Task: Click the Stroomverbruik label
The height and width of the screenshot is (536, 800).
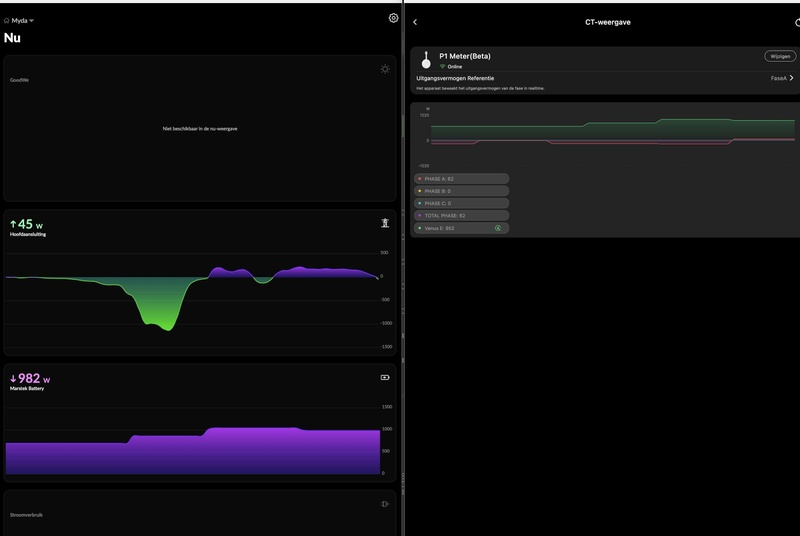Action: coord(27,515)
